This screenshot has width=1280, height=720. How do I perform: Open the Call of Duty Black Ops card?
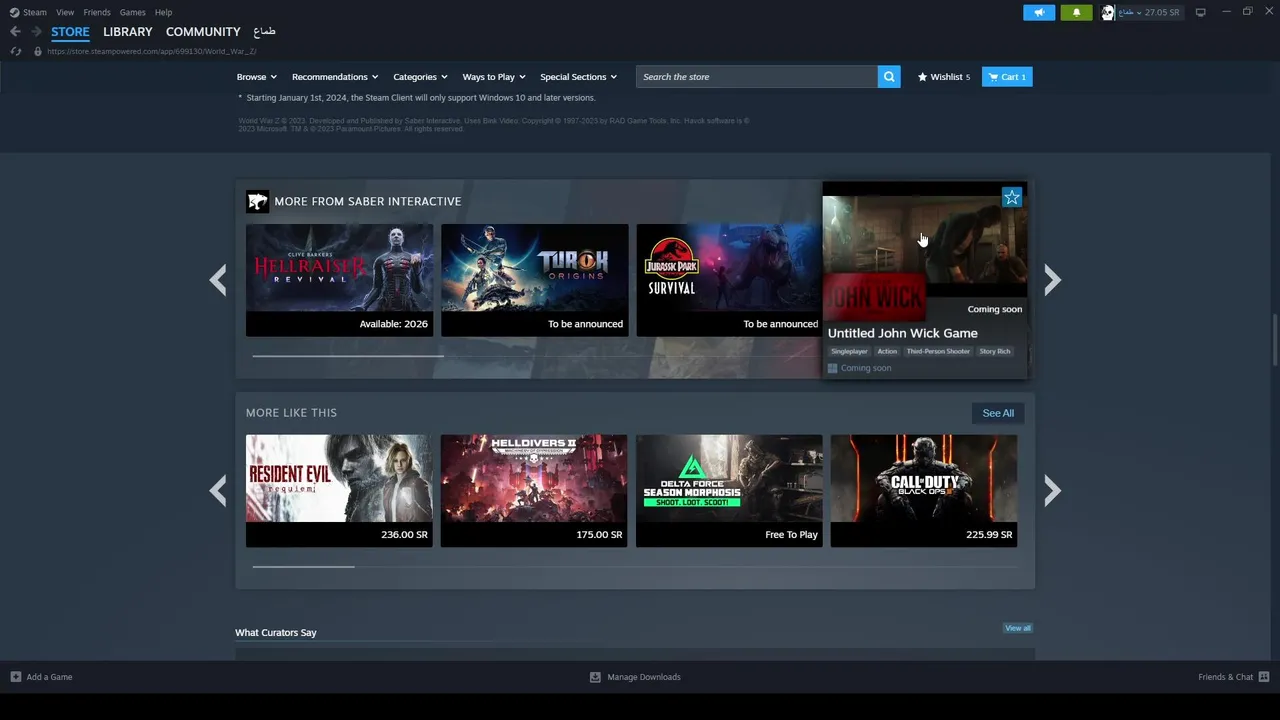pyautogui.click(x=924, y=490)
